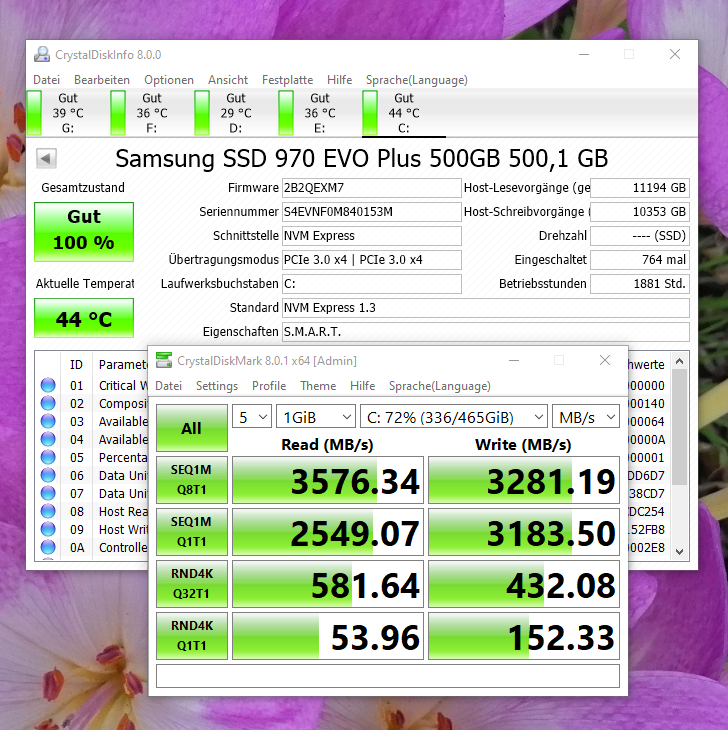
Task: Open Settings menu in CrystalDiskMark
Action: 217,386
